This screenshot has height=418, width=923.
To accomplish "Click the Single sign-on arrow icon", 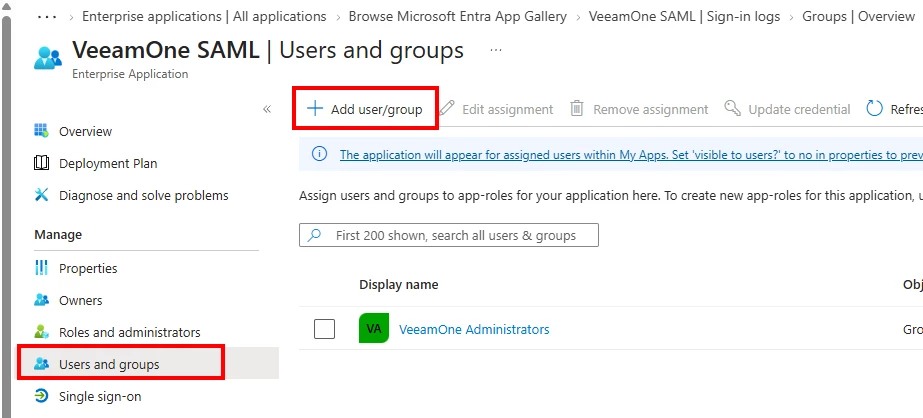I will 41,396.
